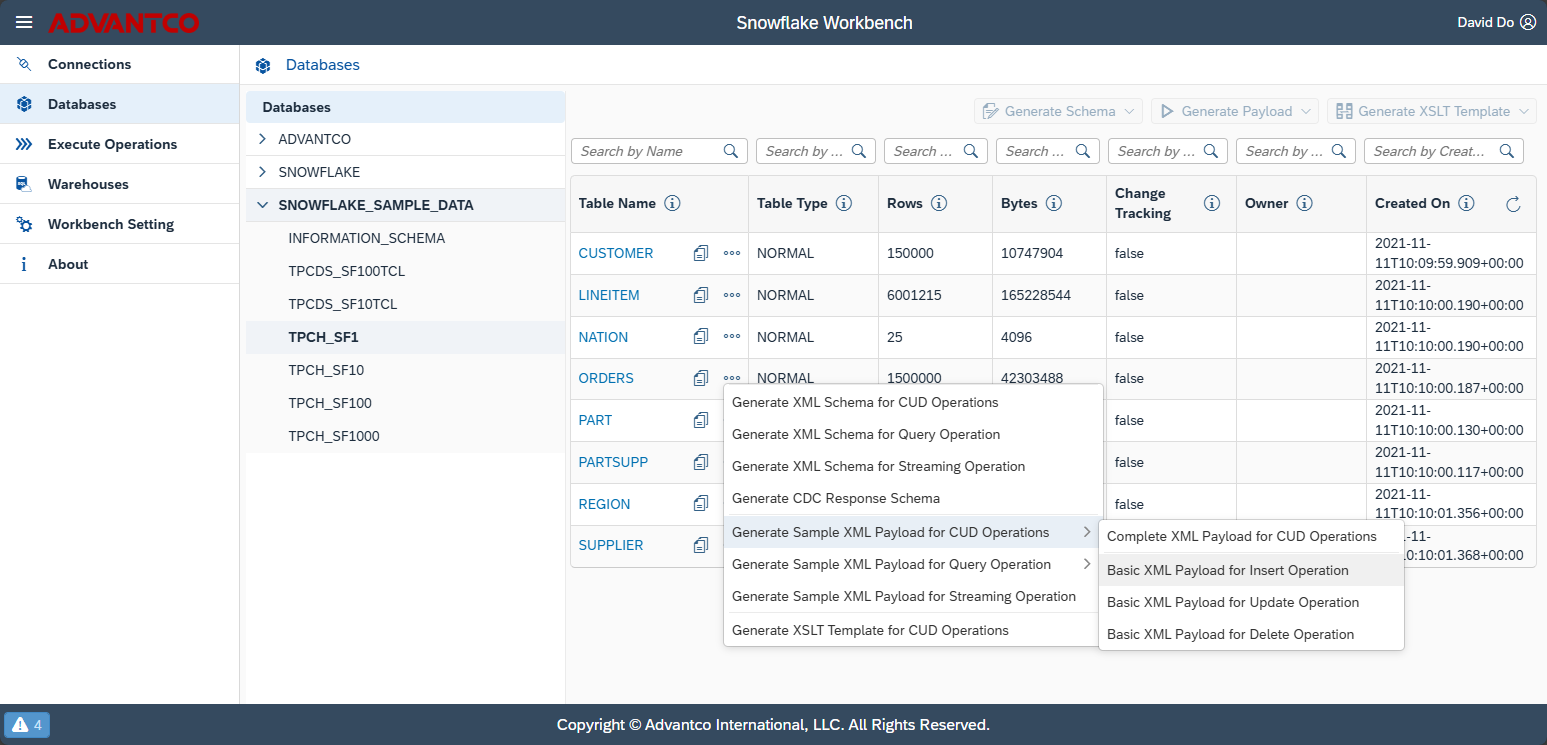Open the Generate XSLT Template dropdown
This screenshot has height=745, width=1547.
(1431, 111)
